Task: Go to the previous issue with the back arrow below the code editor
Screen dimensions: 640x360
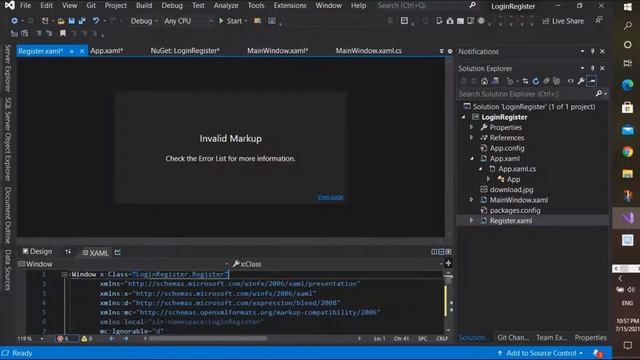Action: (112, 339)
